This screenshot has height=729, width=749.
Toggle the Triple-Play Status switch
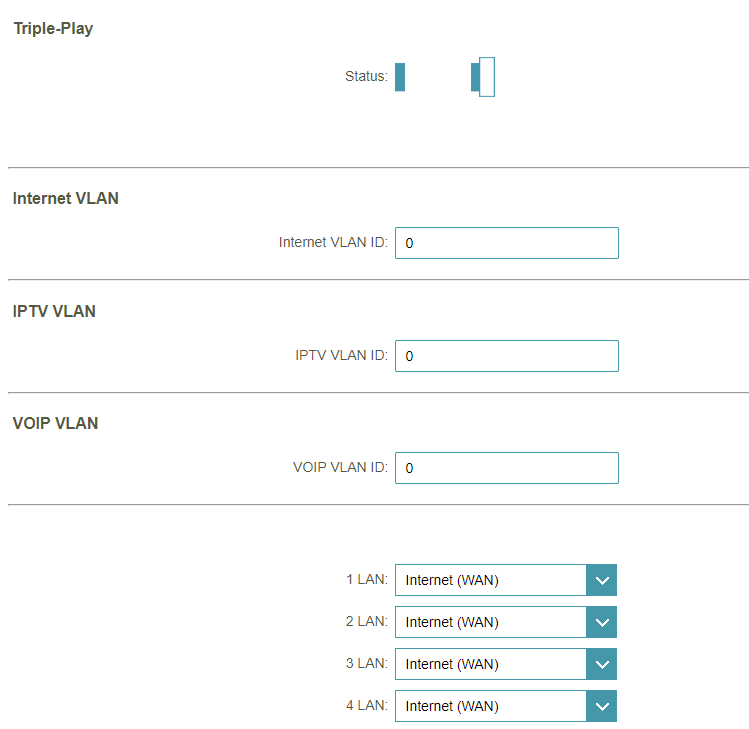[445, 77]
